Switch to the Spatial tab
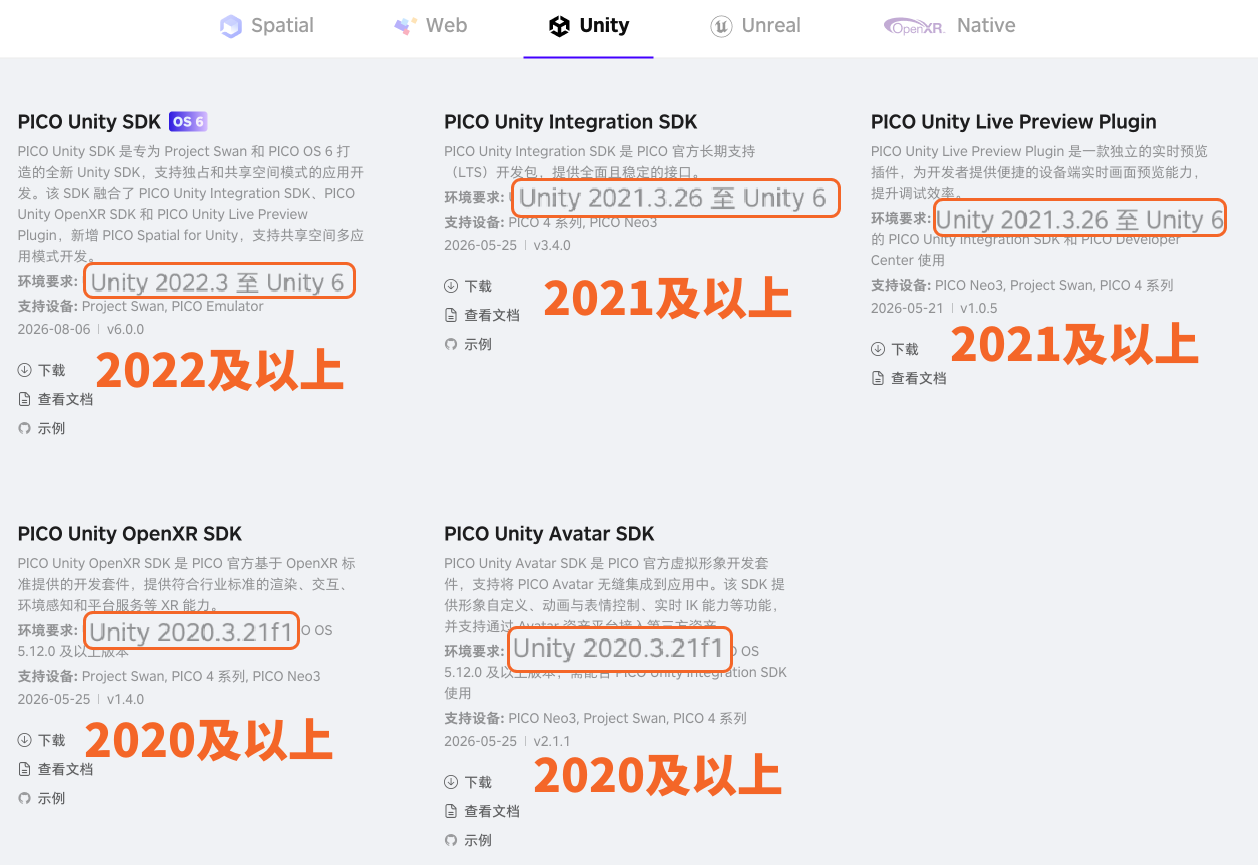 point(267,26)
